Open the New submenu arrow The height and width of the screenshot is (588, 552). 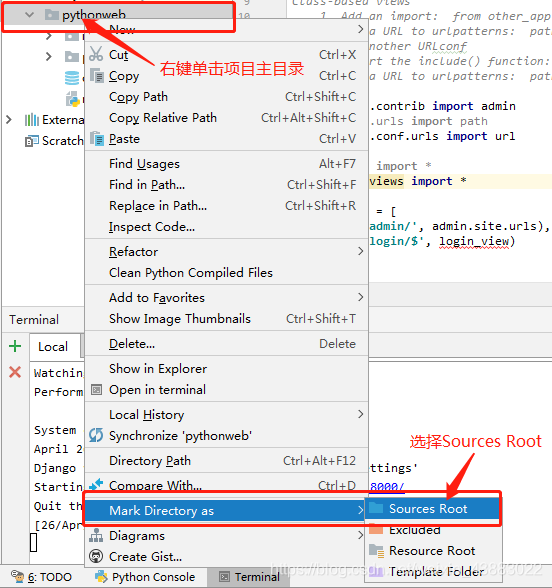[x=360, y=29]
